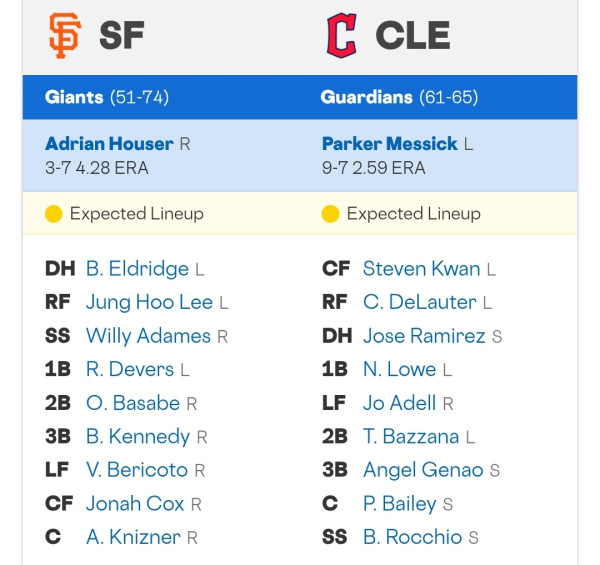Open A. Knizner catcher link
600x565 pixels.
(133, 537)
